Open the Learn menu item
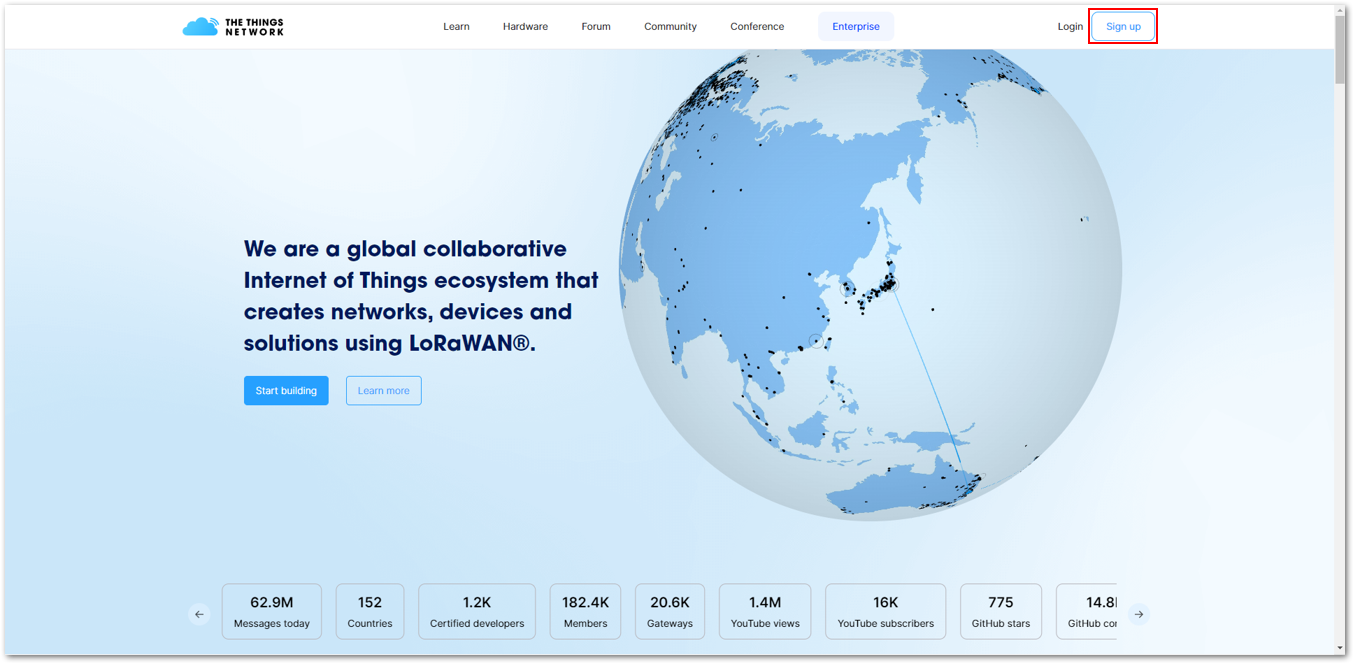 point(456,27)
